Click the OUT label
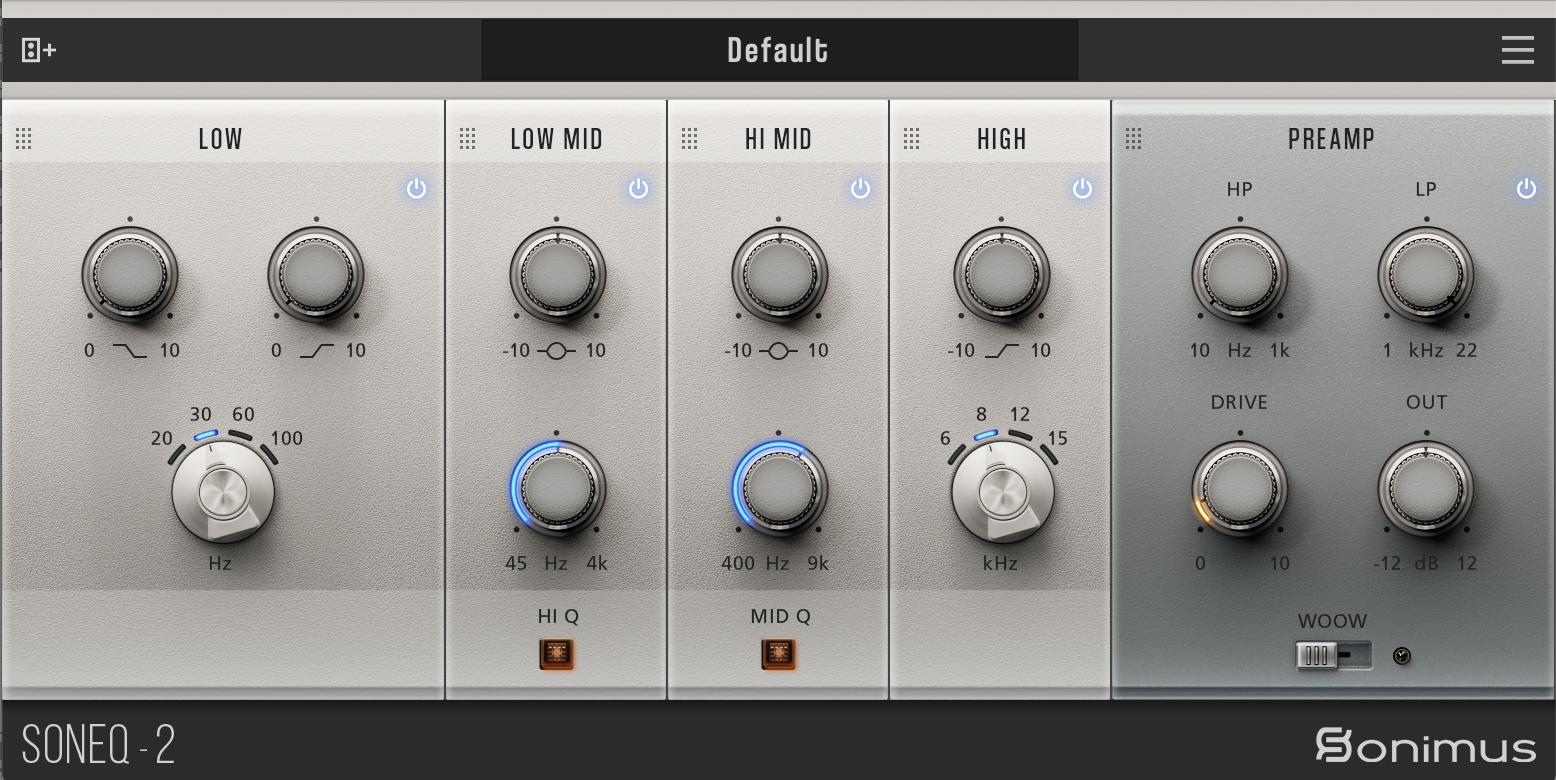The height and width of the screenshot is (780, 1556). [x=1426, y=402]
